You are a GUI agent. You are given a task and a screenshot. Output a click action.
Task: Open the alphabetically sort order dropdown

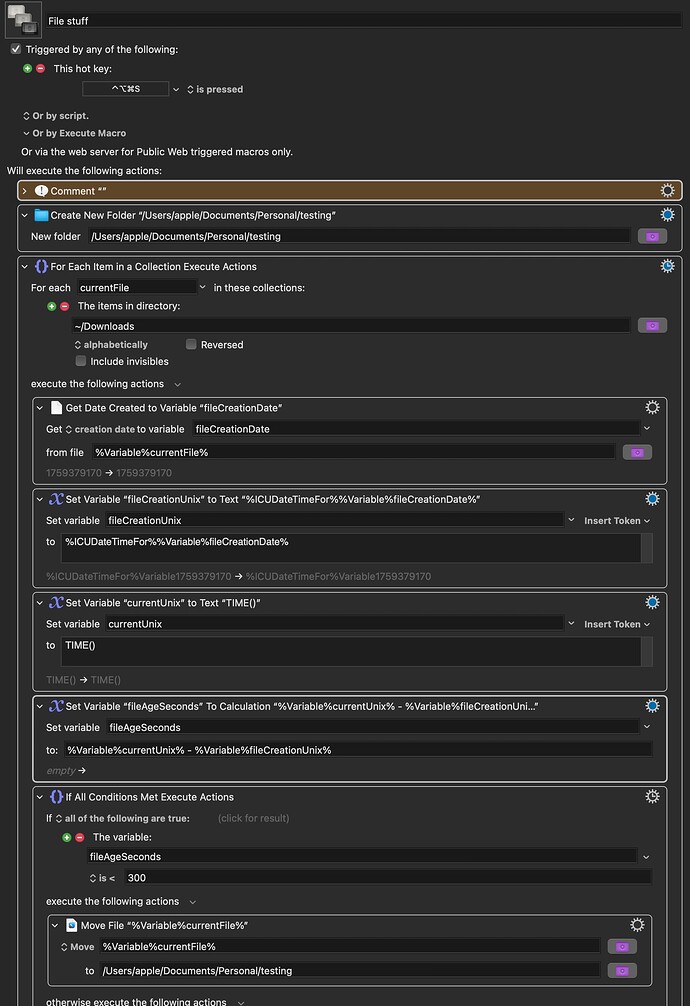(x=110, y=345)
